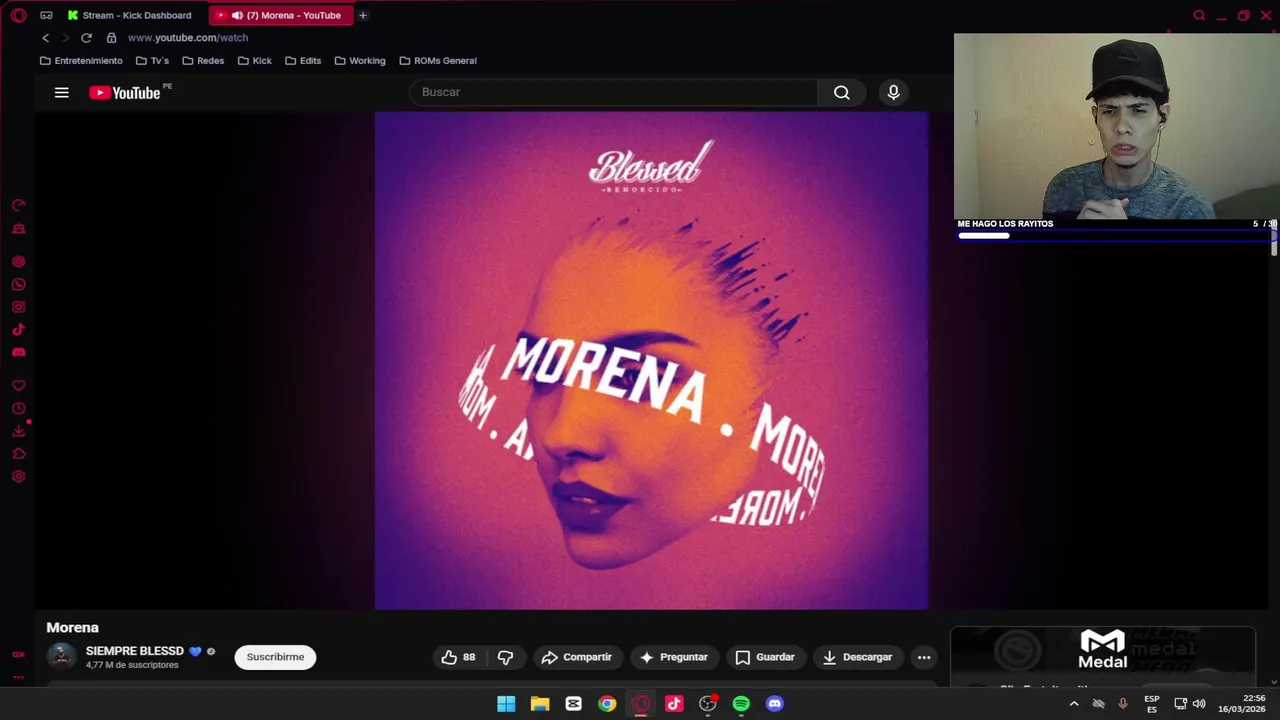The image size is (1280, 720).
Task: Click the Guardar save button
Action: click(x=765, y=657)
